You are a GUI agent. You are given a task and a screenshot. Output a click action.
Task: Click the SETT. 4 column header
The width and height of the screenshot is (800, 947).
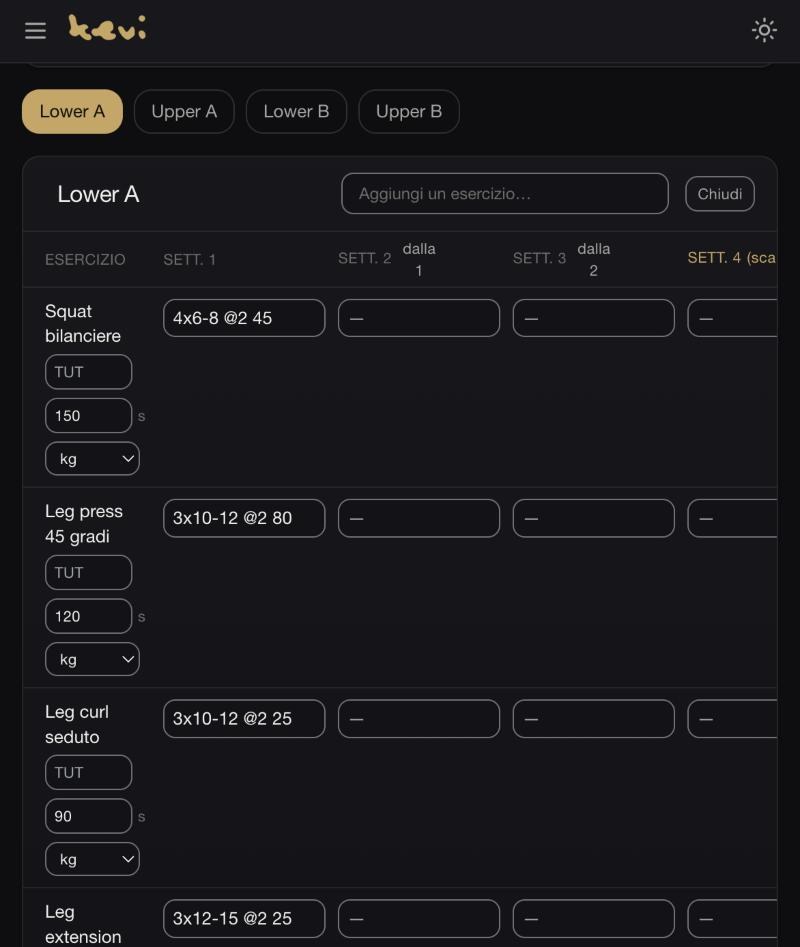(732, 258)
